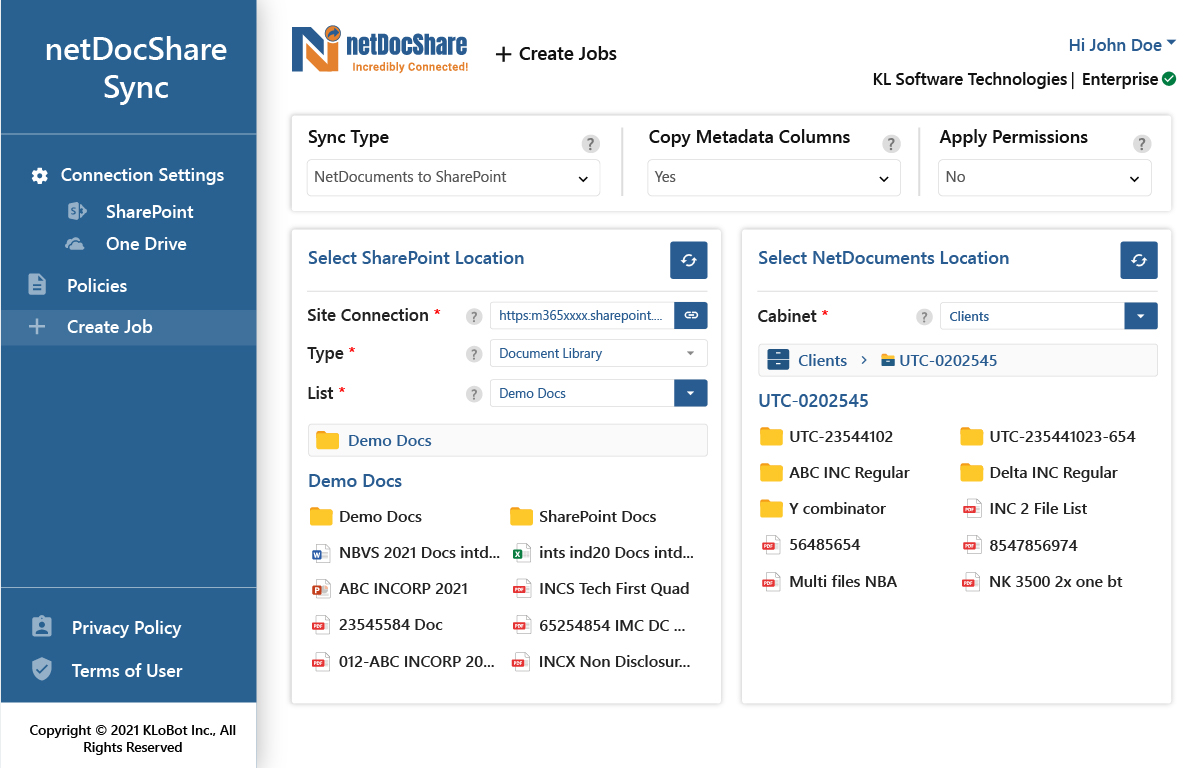Image resolution: width=1200 pixels, height=768 pixels.
Task: Open the Apply Permissions dropdown
Action: tap(1044, 177)
